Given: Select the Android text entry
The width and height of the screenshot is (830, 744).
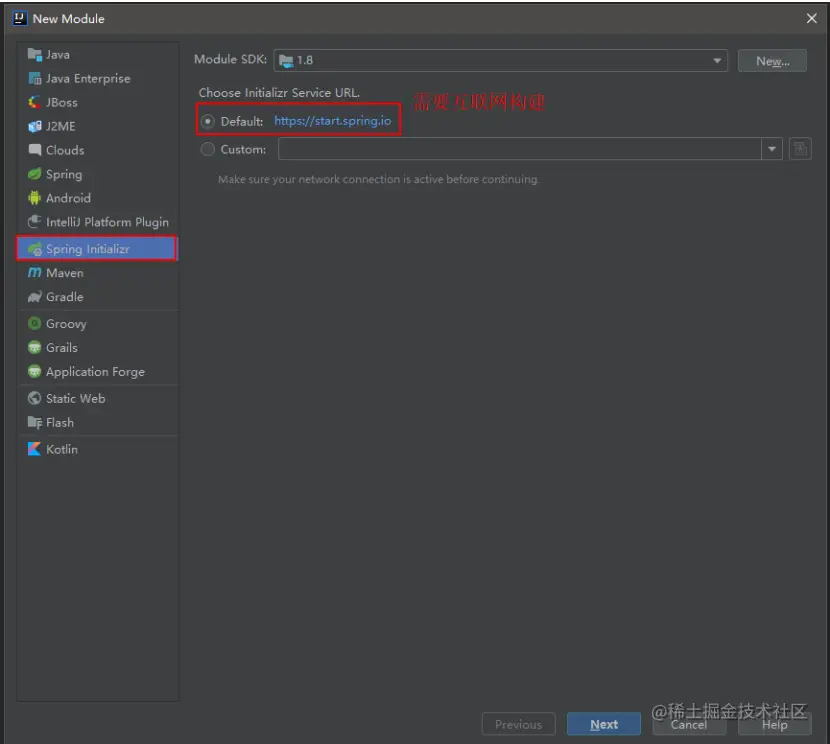Looking at the screenshot, I should (68, 198).
